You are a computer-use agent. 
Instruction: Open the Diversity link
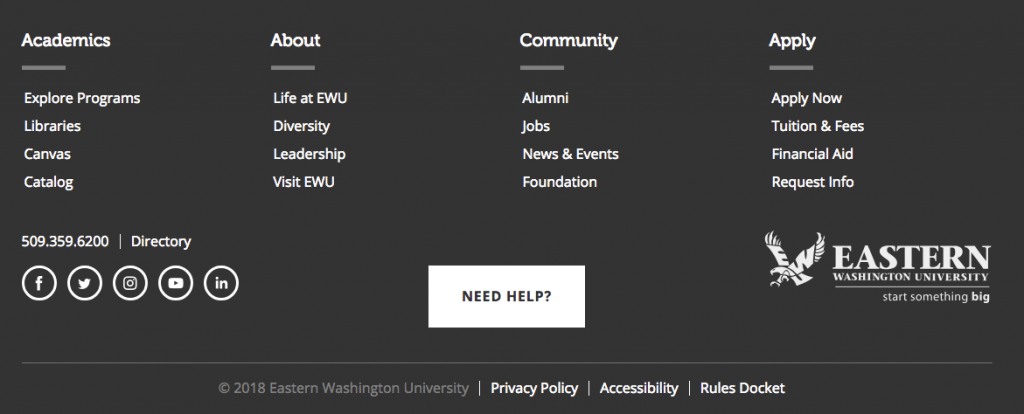(301, 126)
